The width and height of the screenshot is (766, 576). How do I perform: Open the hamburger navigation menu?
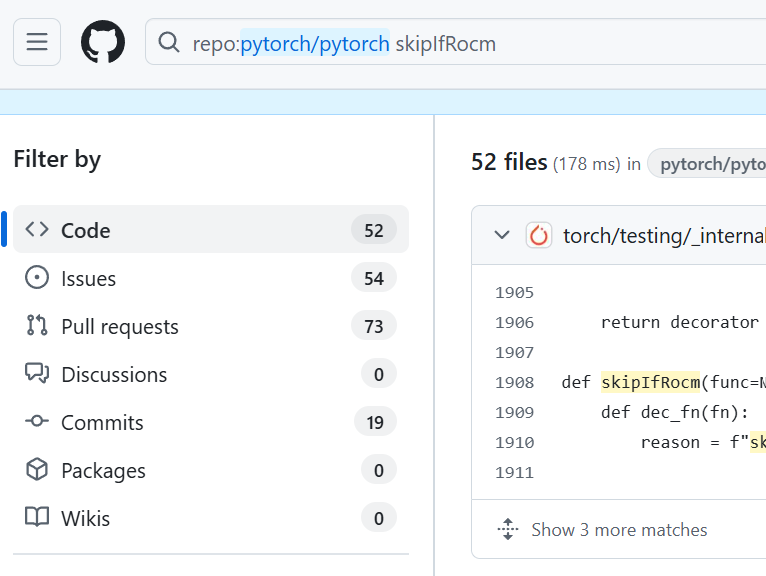[x=37, y=42]
